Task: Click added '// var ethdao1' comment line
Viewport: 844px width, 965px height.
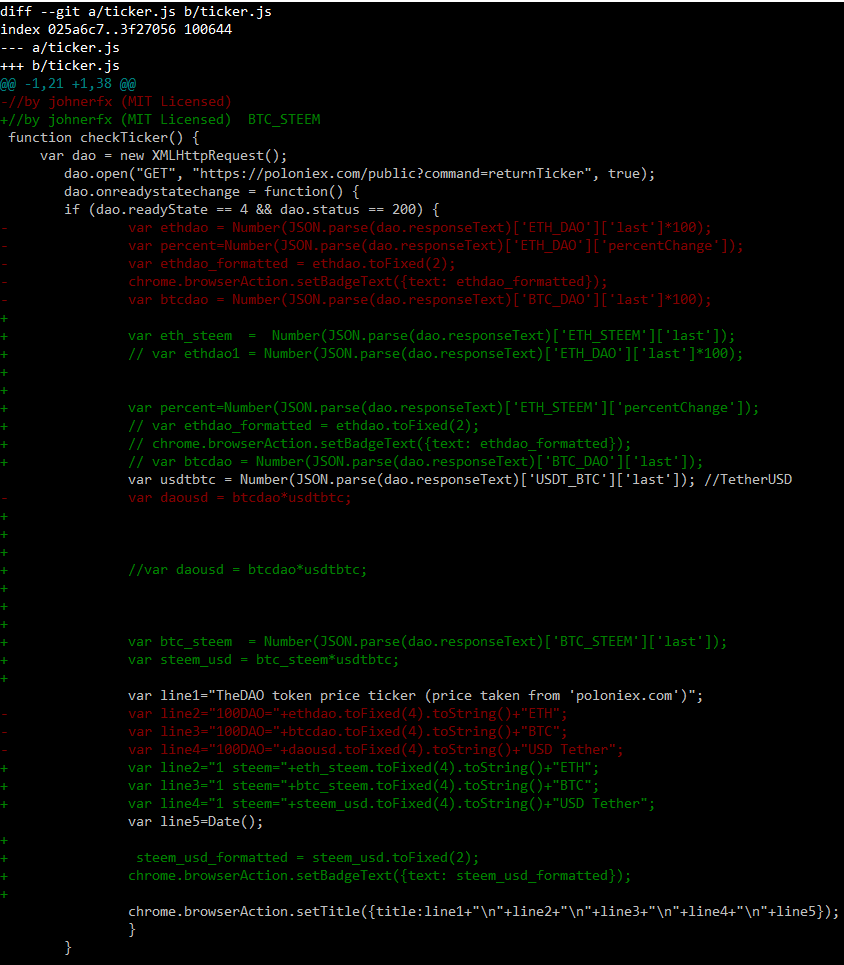Action: click(x=436, y=353)
